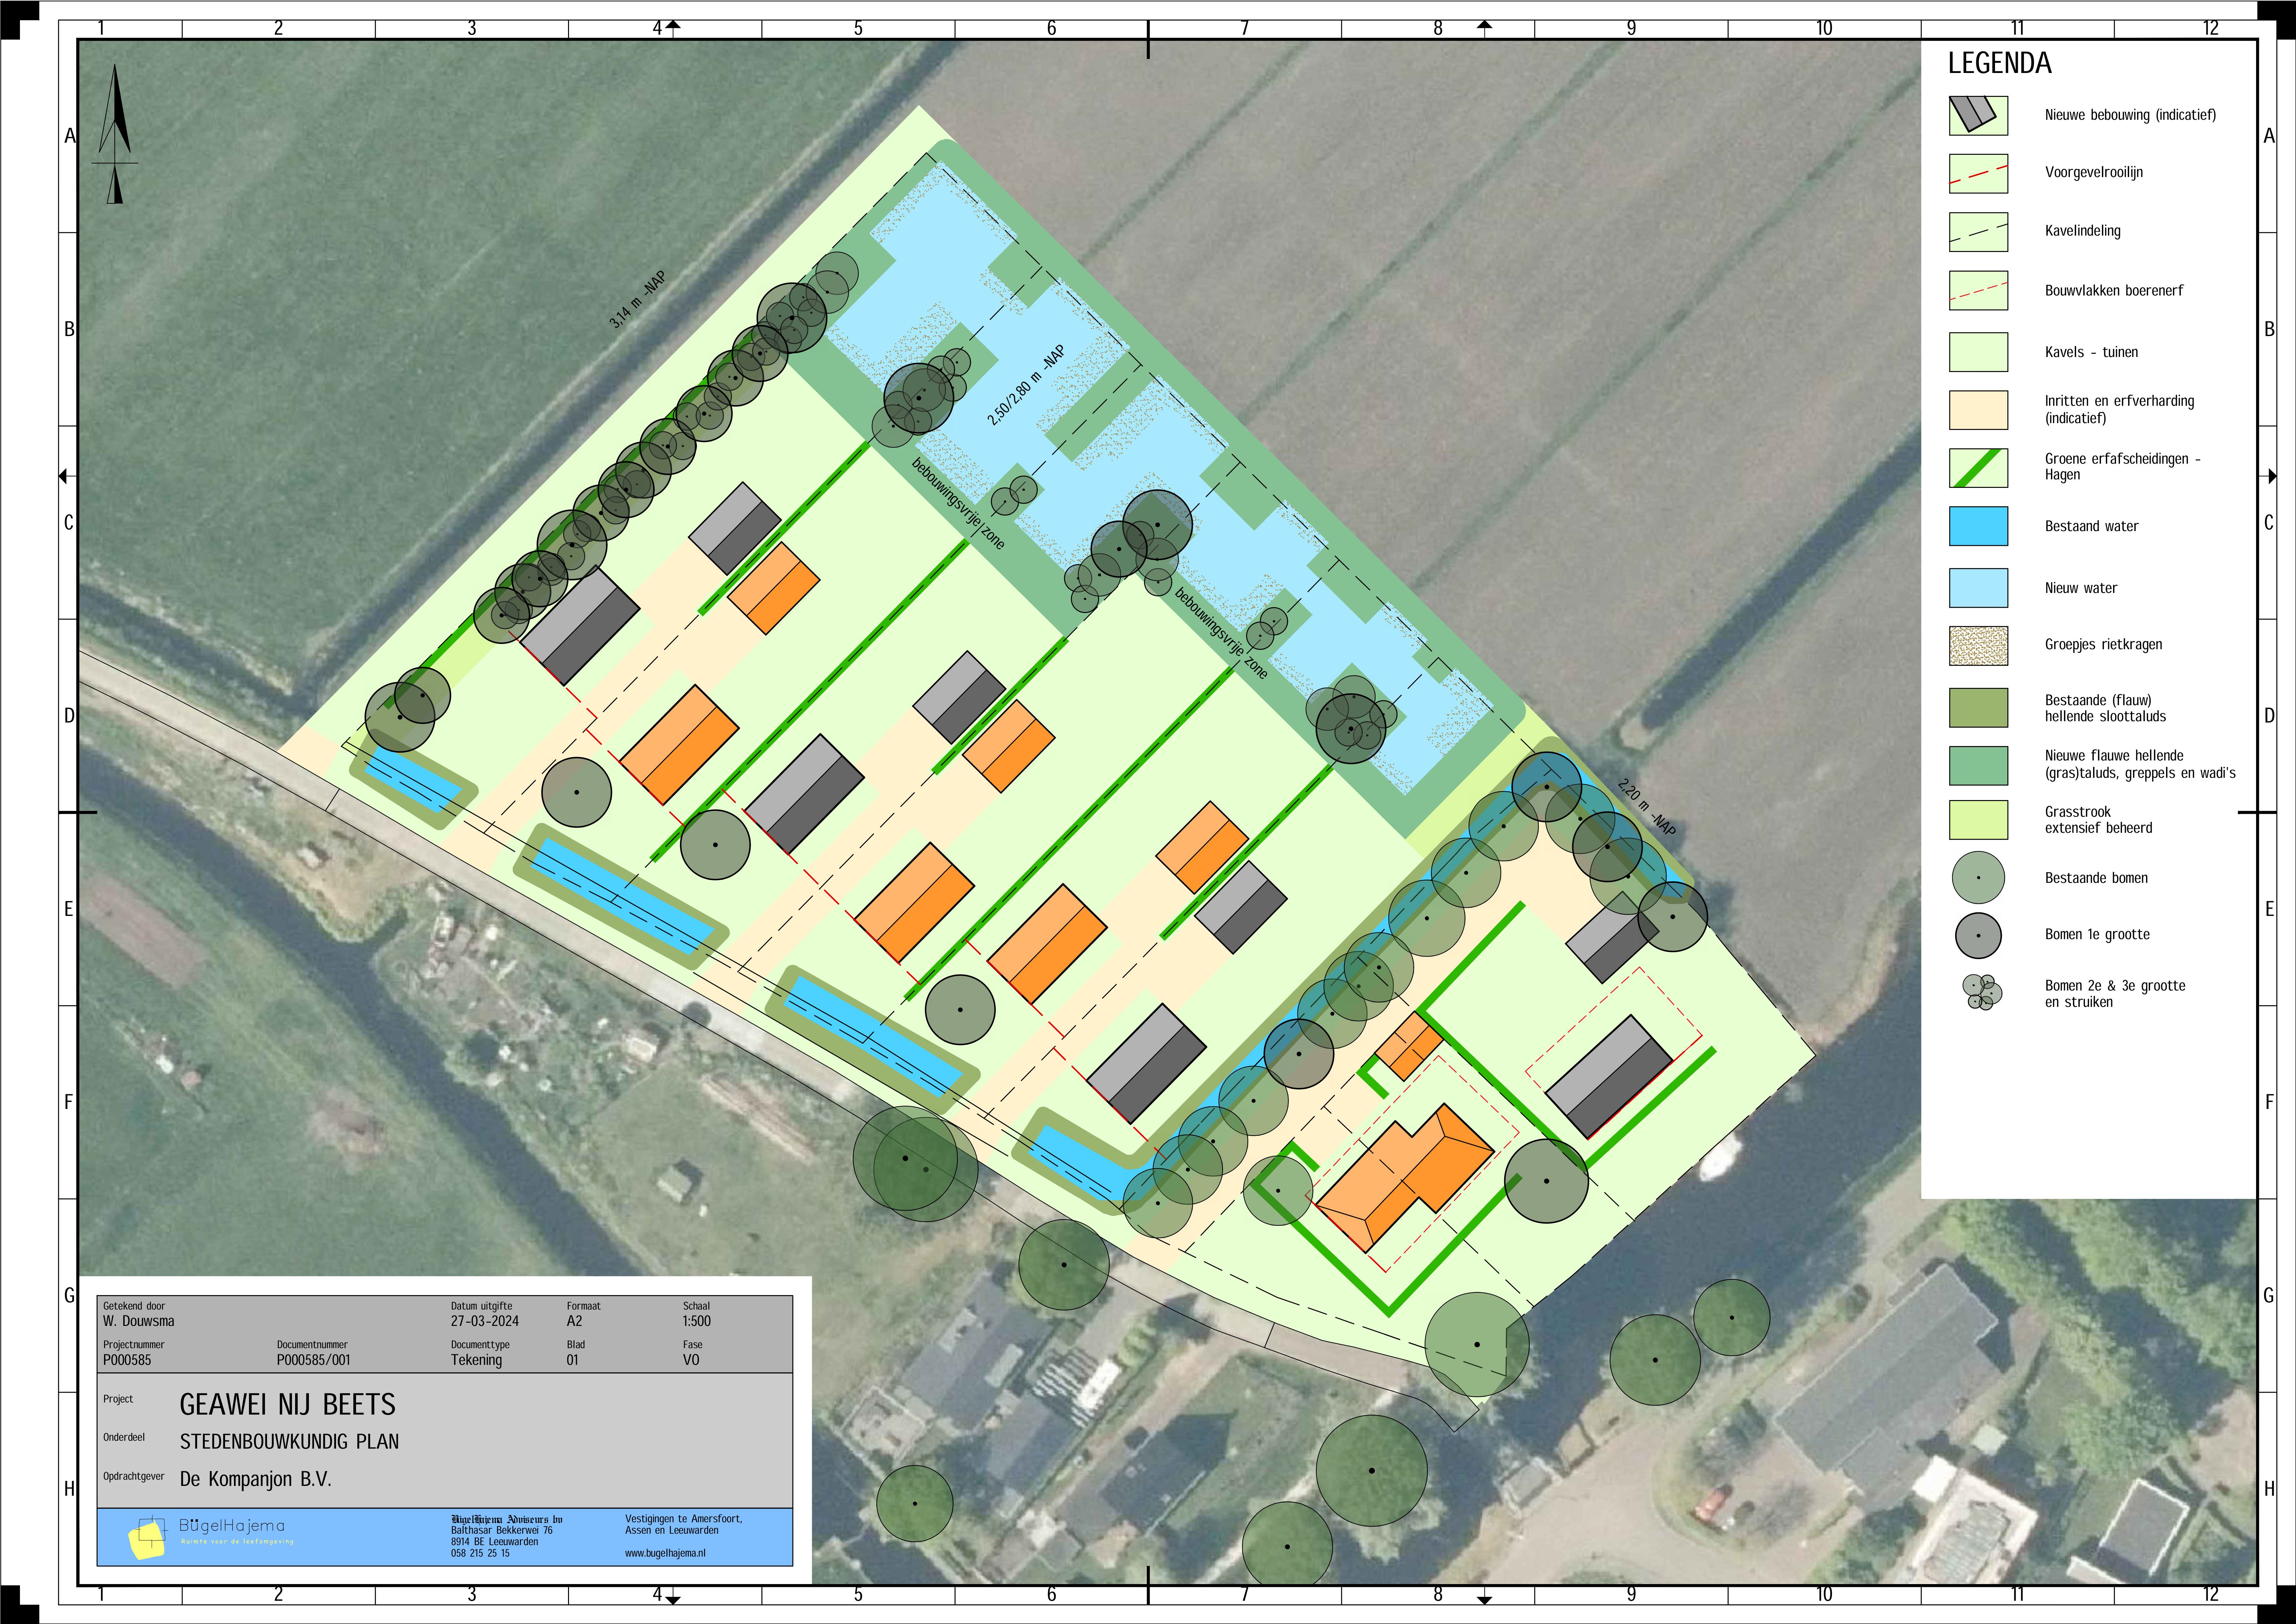The image size is (2296, 1624).
Task: Click the Bestaande hellende sloottaluds swatch
Action: pos(1978,708)
